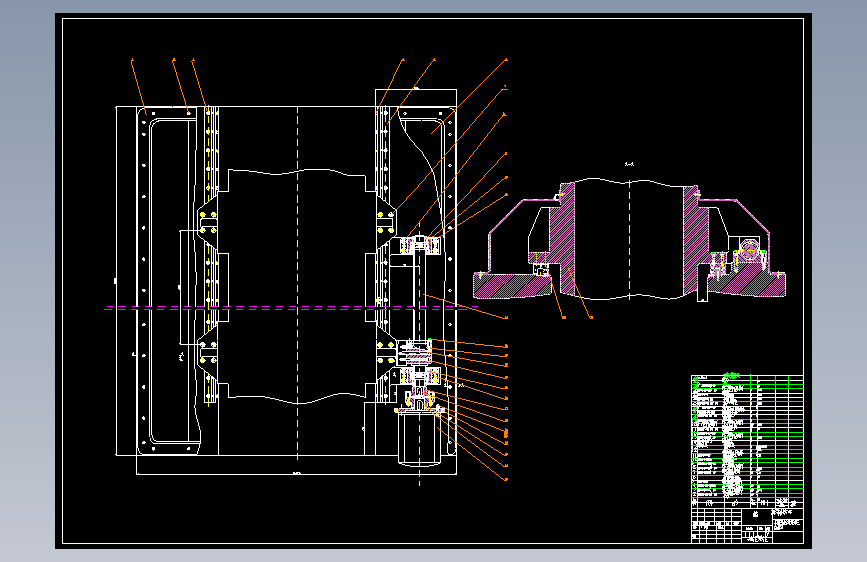Click the coupling directly above the motor
867x562 pixels.
[419, 398]
